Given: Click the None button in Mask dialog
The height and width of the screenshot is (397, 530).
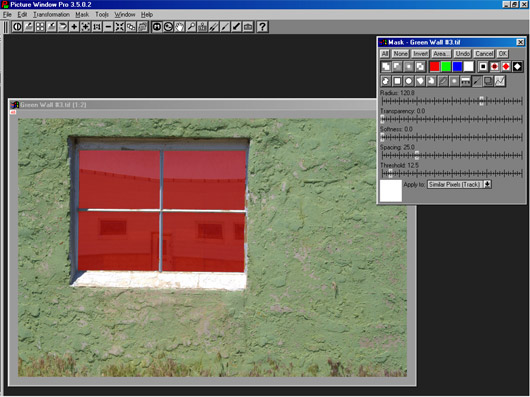Looking at the screenshot, I should [401, 54].
